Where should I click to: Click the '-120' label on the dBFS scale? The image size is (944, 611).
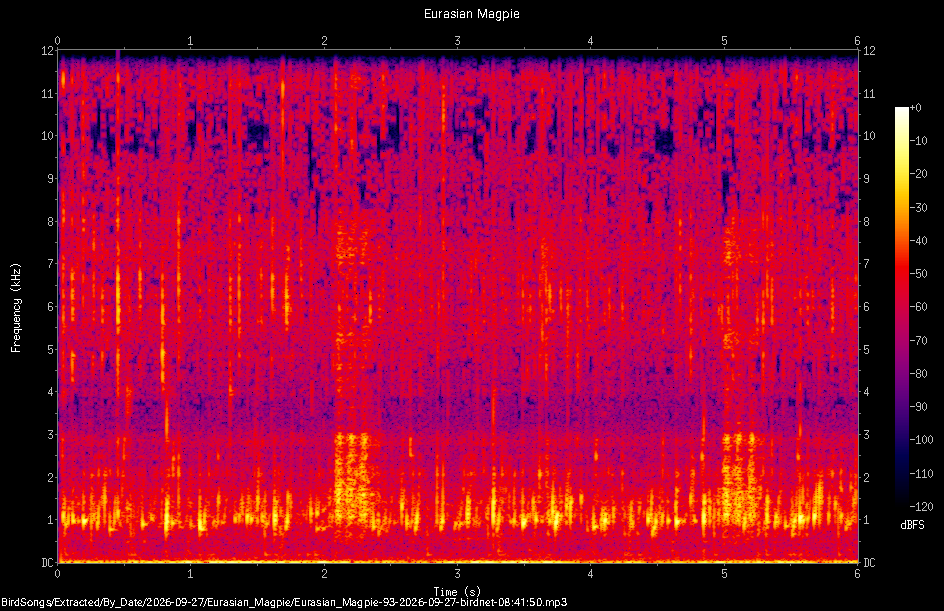pos(921,507)
